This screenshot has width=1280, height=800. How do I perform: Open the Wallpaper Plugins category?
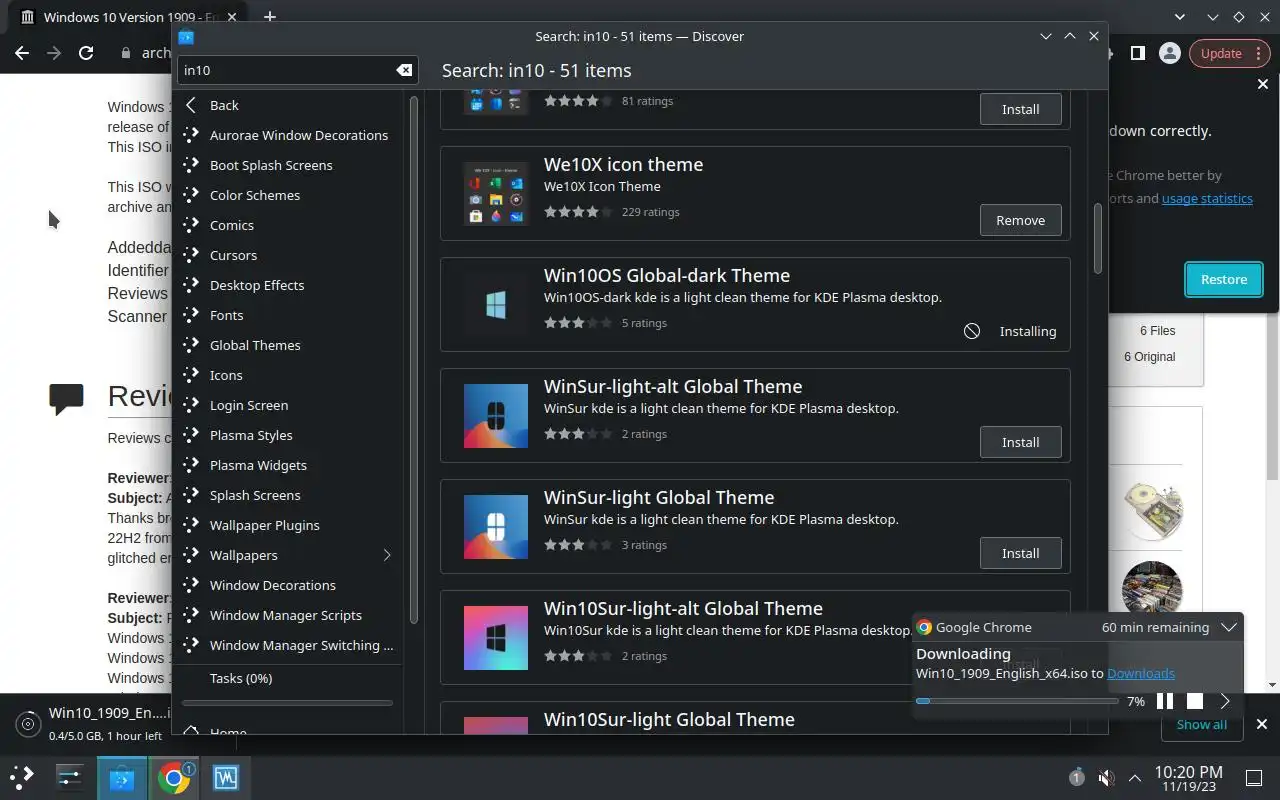(x=288, y=525)
